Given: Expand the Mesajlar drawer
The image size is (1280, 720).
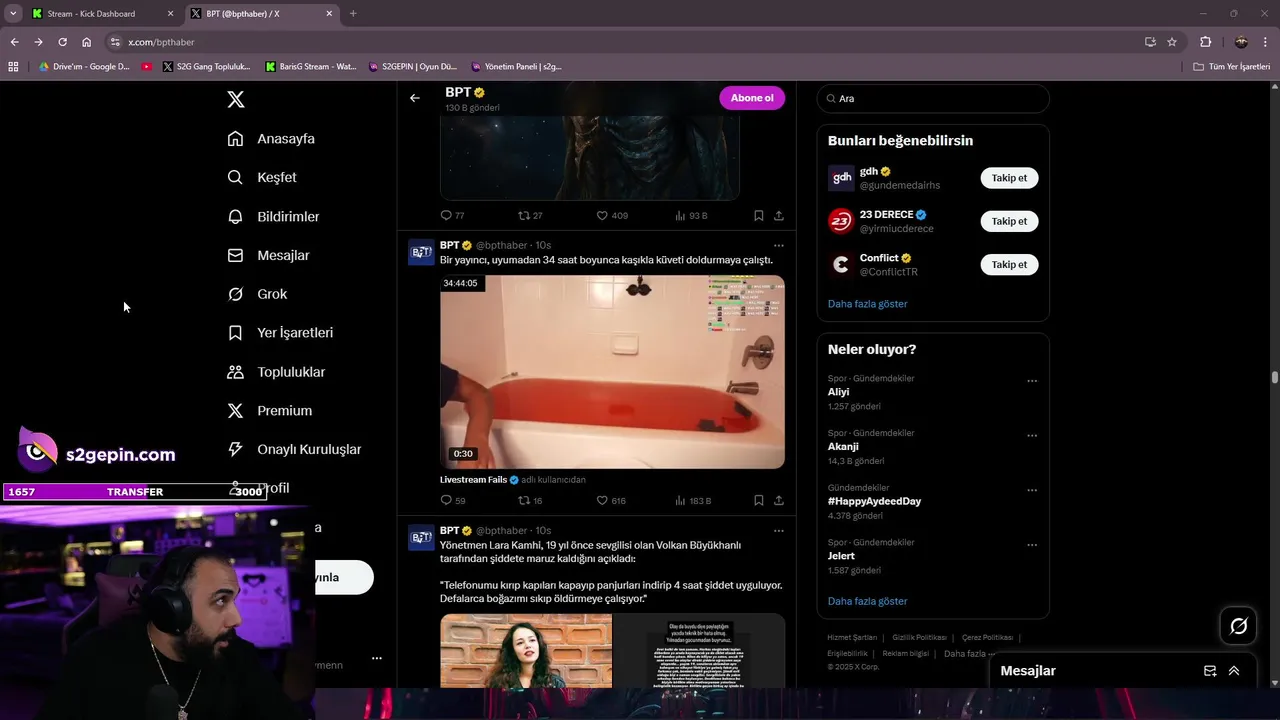Looking at the screenshot, I should (x=1234, y=671).
